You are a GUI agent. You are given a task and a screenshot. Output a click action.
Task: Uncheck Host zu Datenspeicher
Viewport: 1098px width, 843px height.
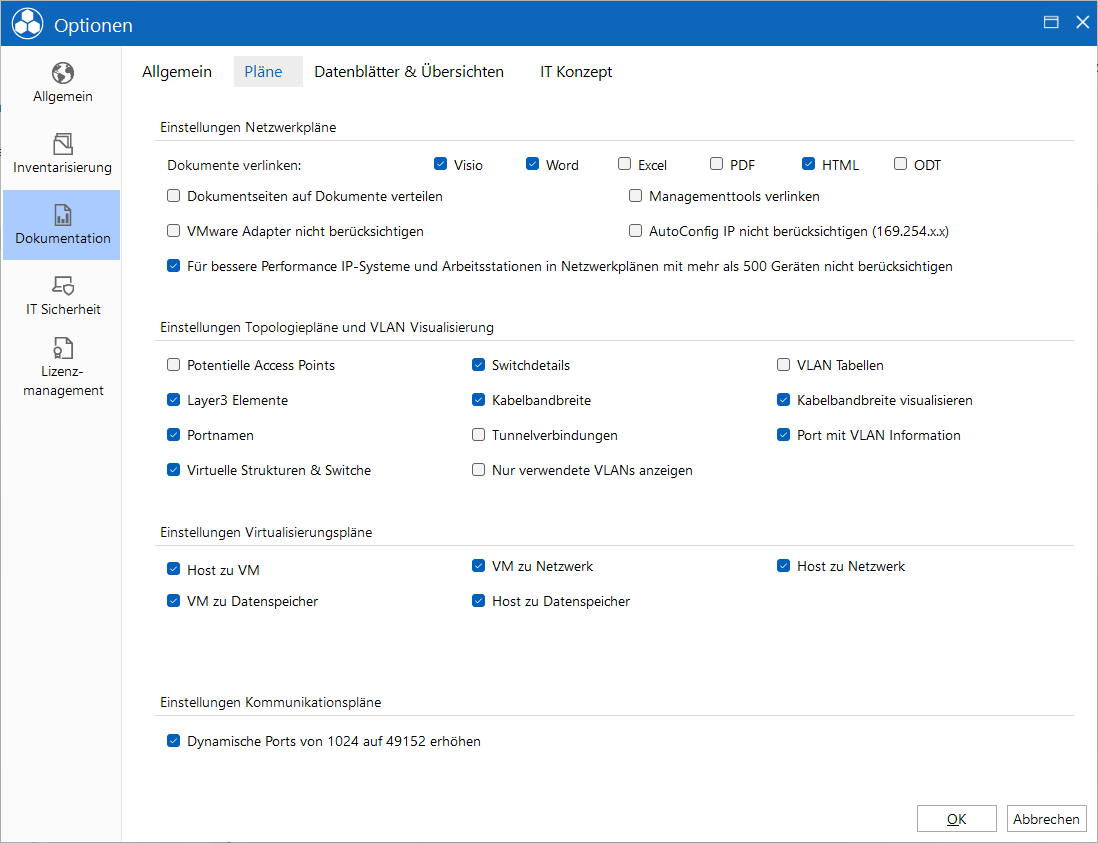click(478, 601)
